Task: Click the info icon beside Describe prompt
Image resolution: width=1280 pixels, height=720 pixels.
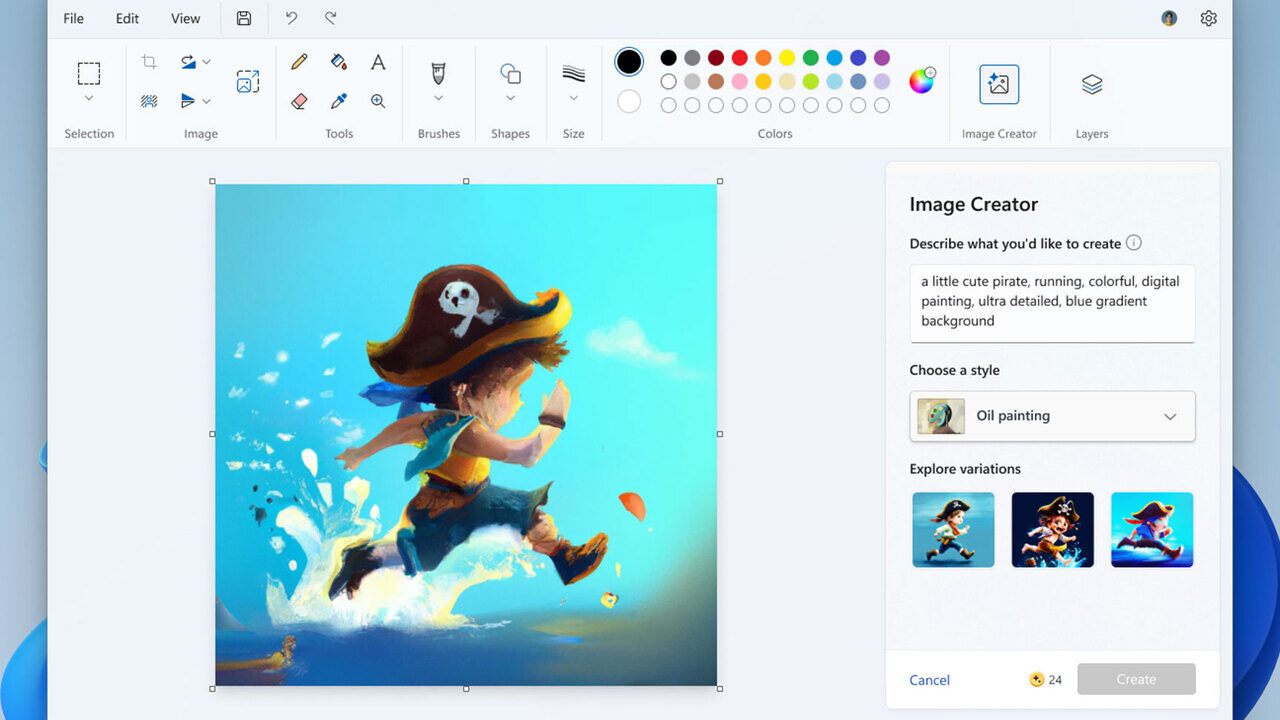Action: pyautogui.click(x=1133, y=243)
